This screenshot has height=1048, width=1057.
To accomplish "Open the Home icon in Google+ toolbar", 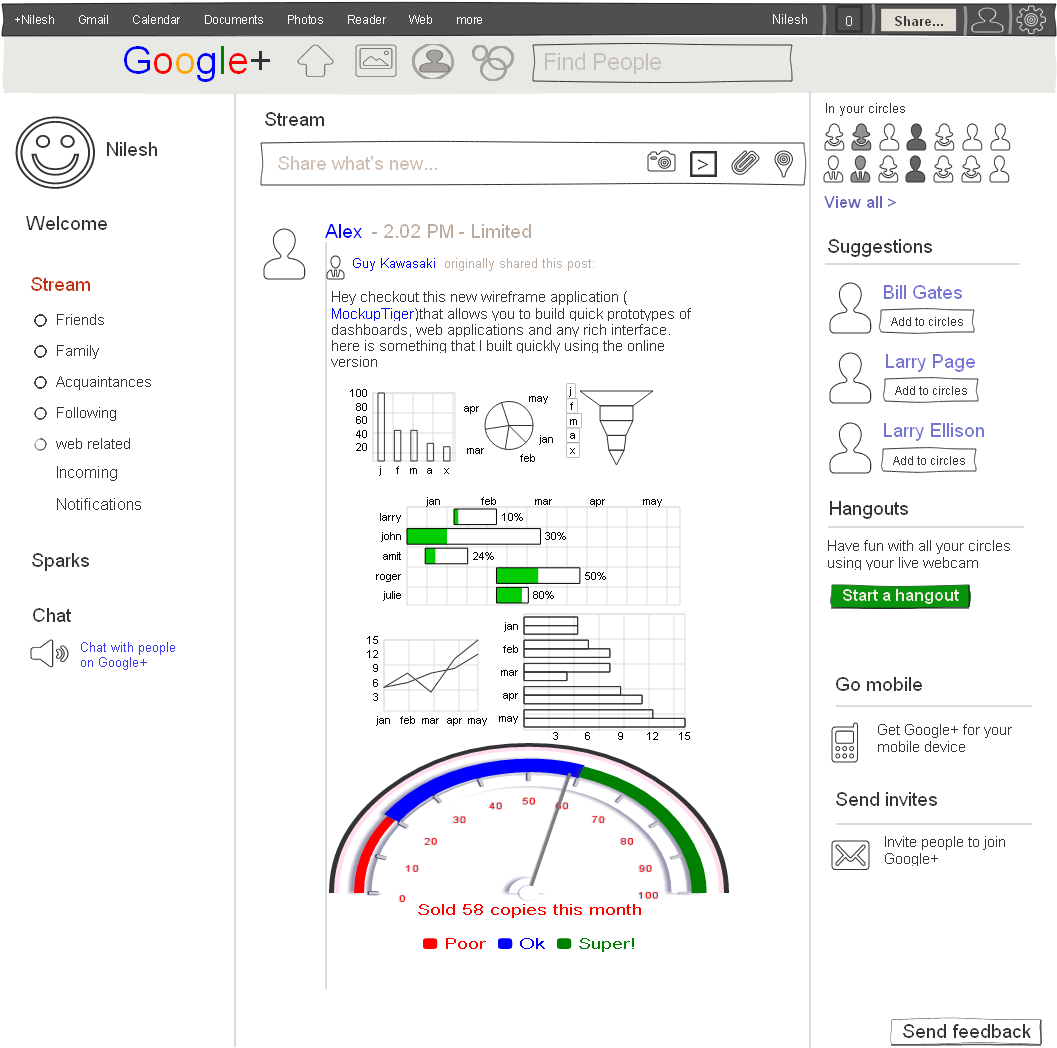I will coord(315,61).
